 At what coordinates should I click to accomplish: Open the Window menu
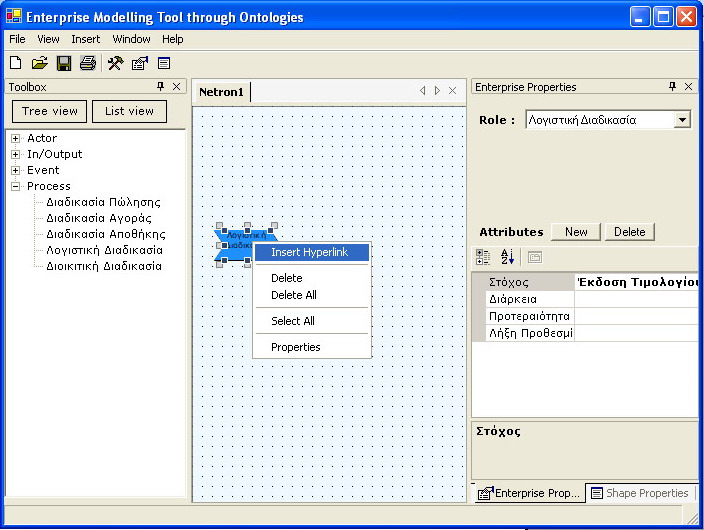pos(131,39)
